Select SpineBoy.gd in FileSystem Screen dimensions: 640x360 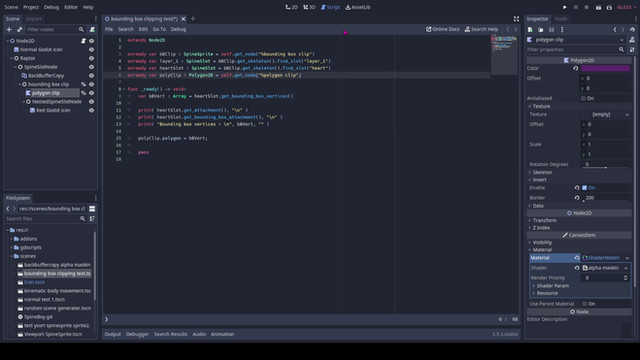38,317
